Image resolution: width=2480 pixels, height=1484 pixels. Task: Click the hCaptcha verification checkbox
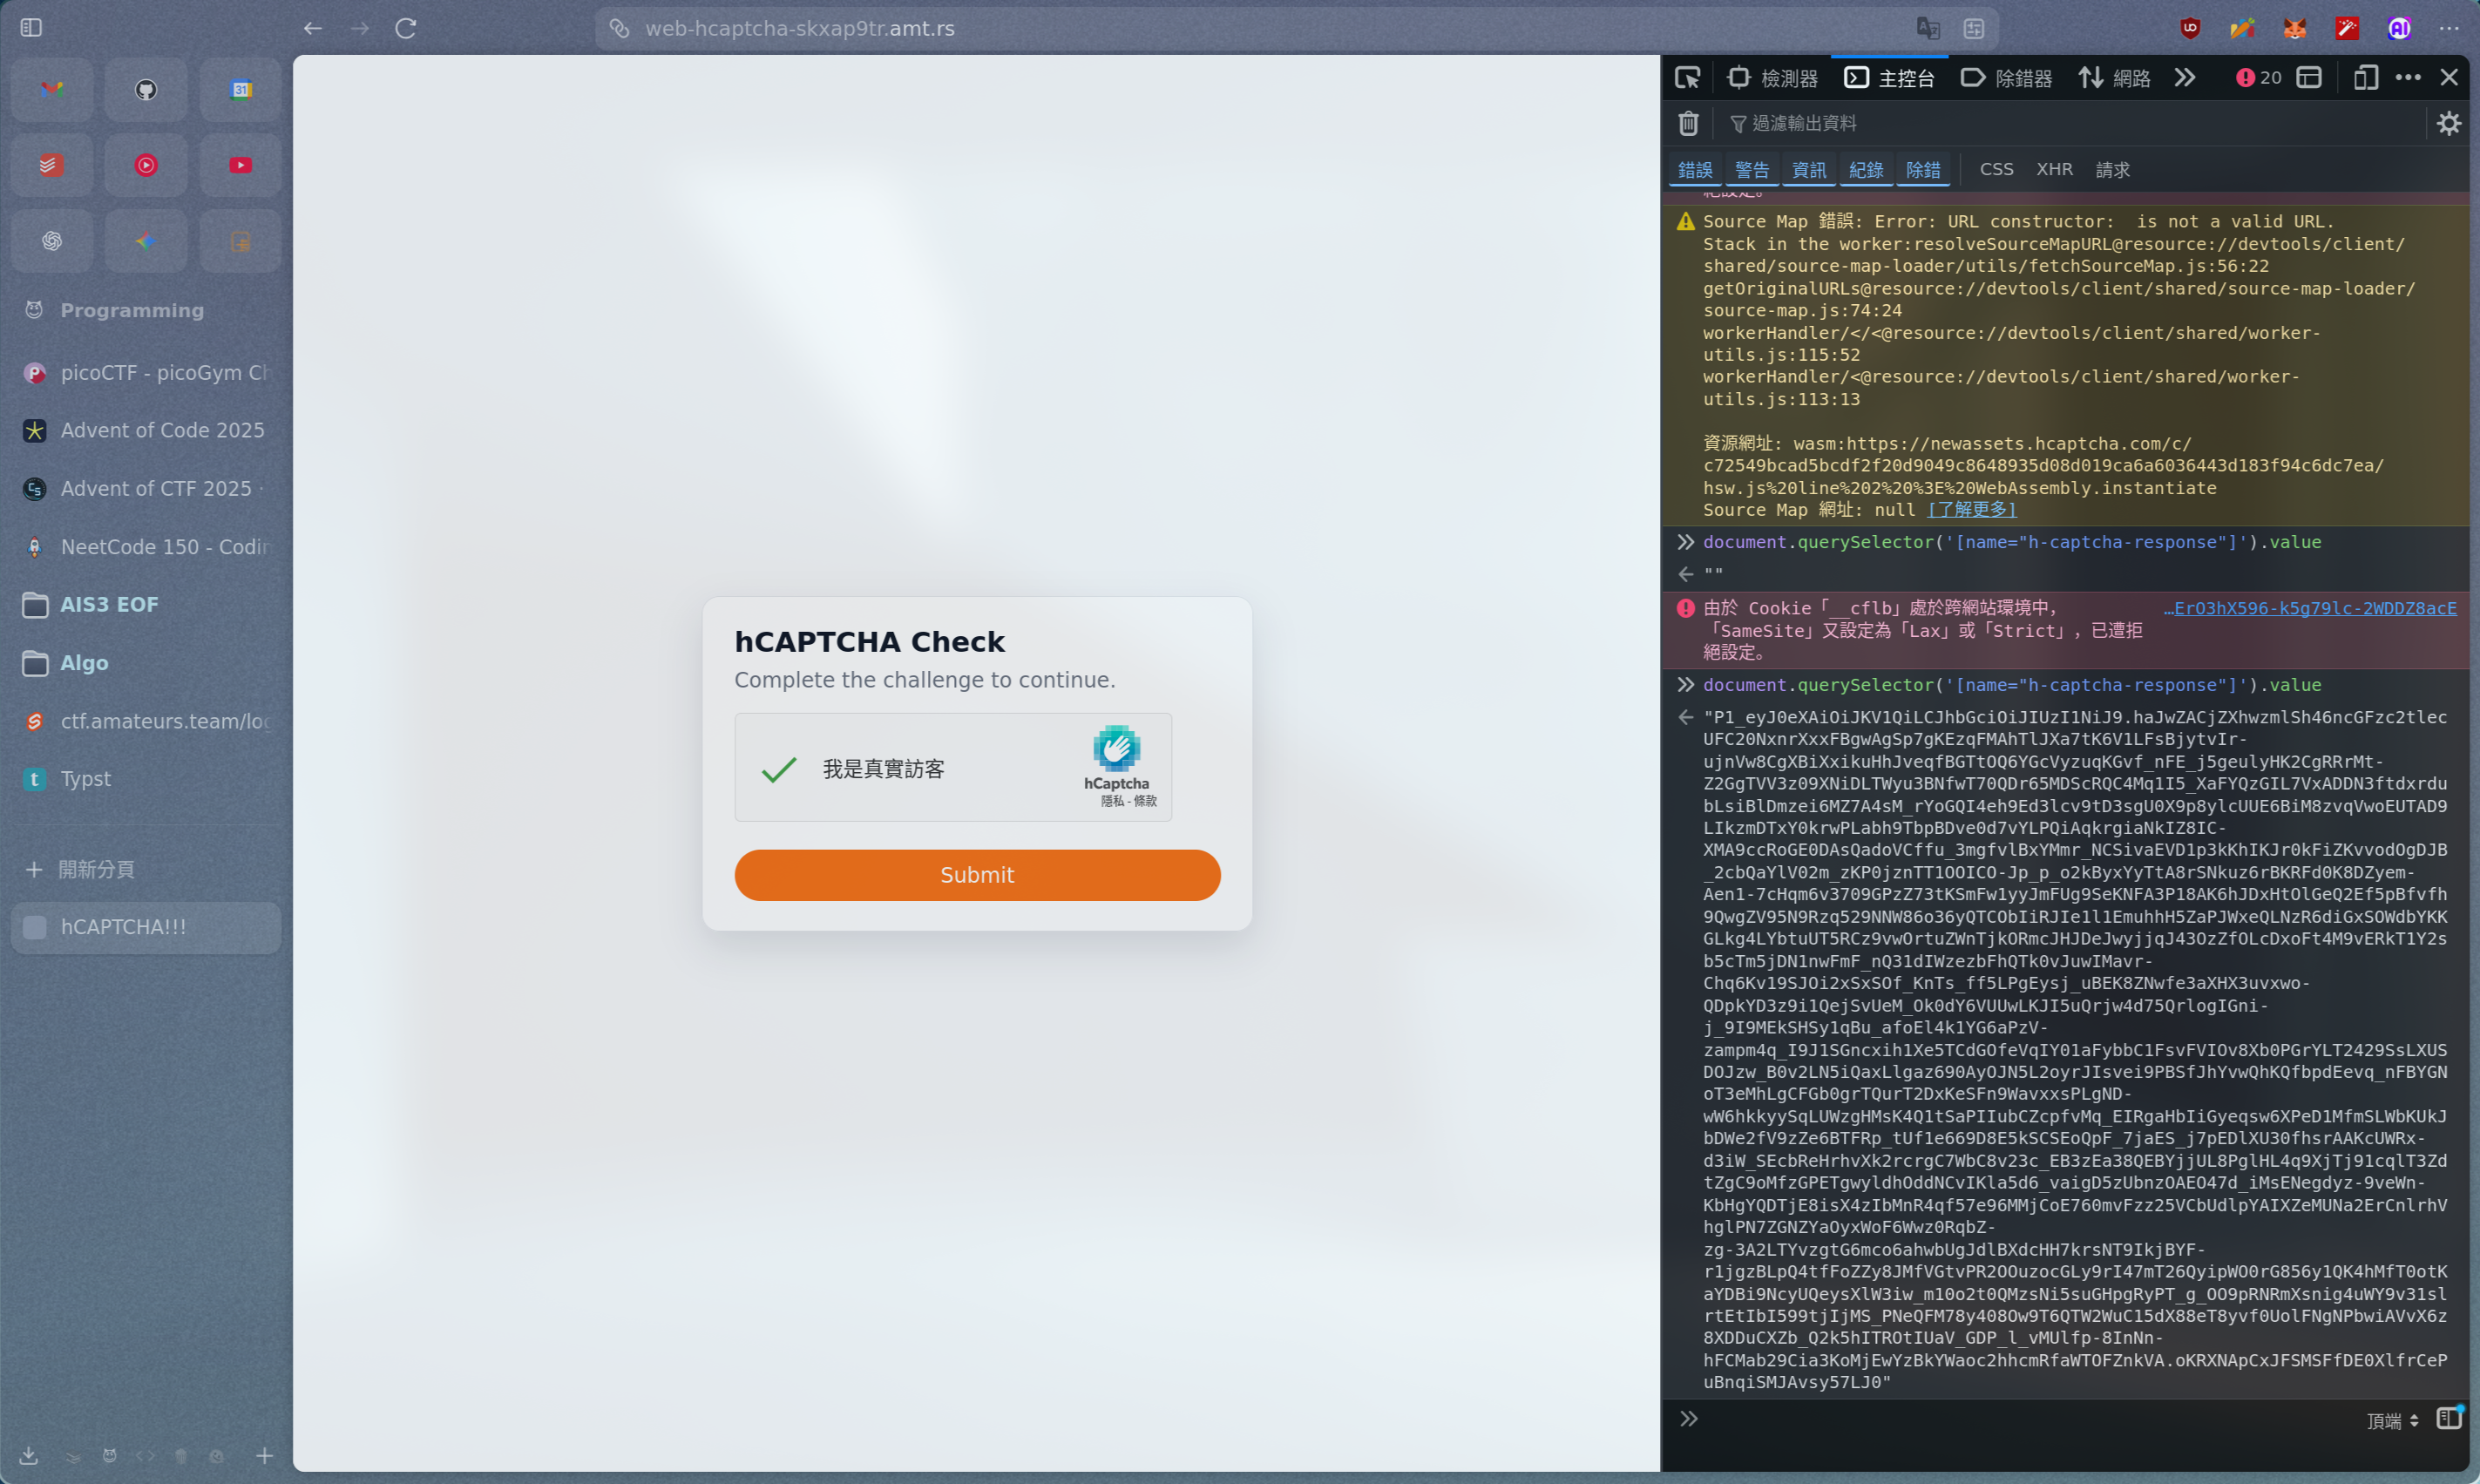coord(778,769)
